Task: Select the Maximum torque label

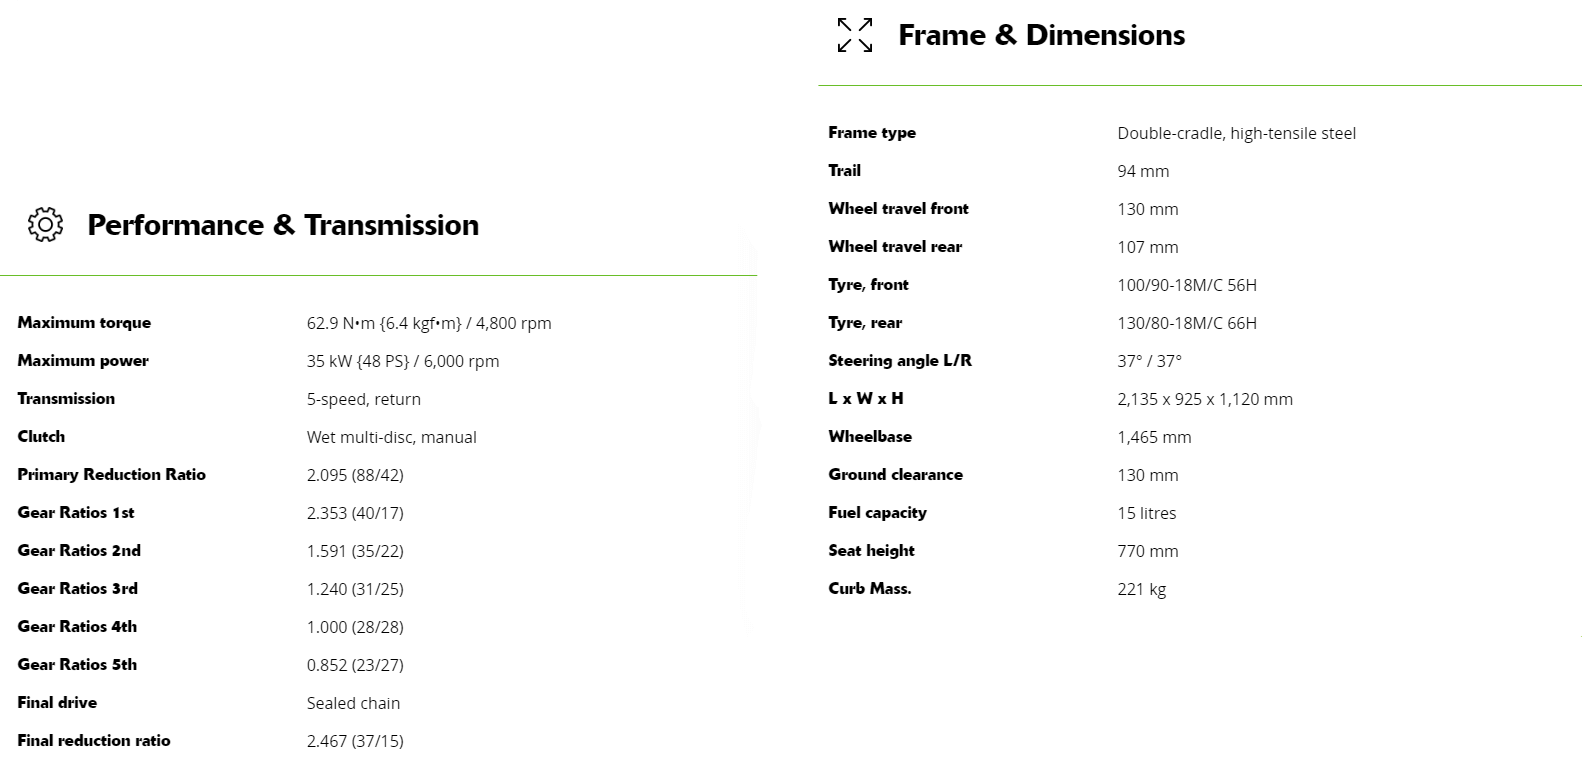Action: [x=84, y=323]
